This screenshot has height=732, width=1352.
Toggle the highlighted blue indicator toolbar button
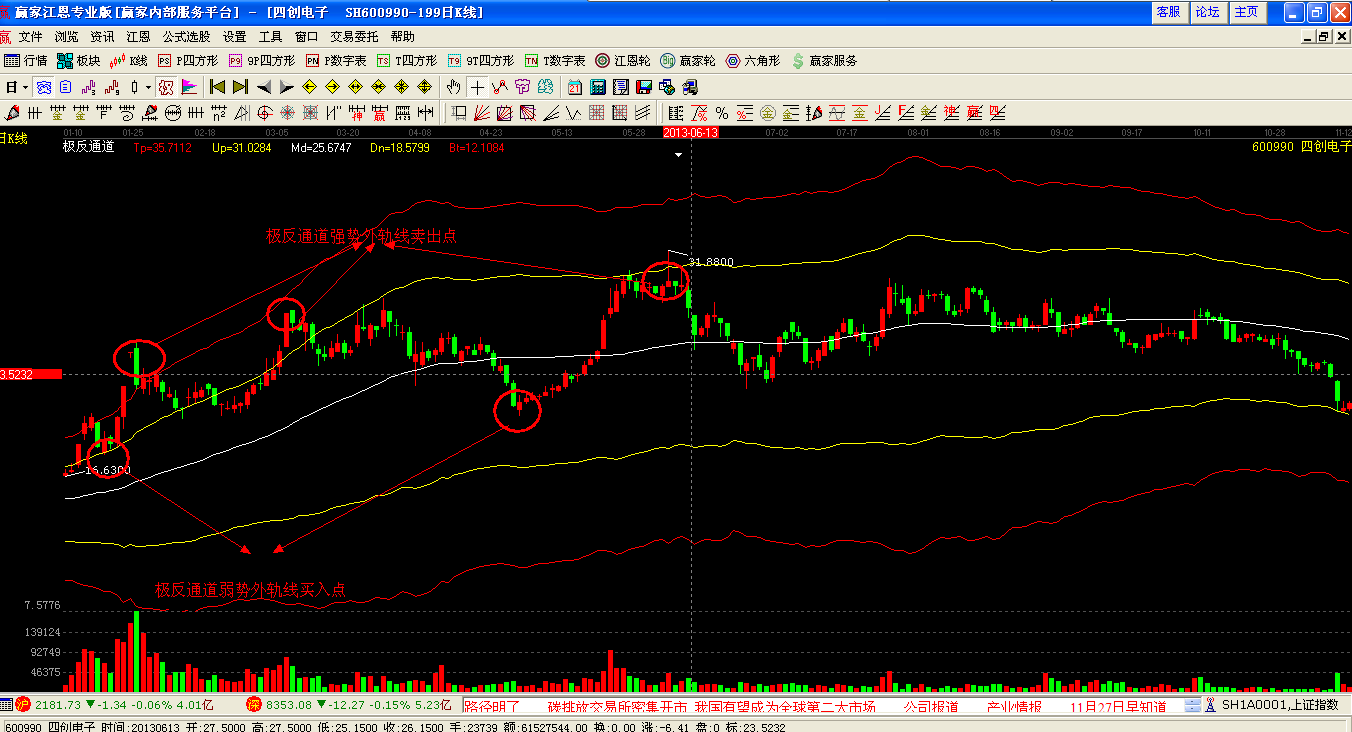[43, 87]
